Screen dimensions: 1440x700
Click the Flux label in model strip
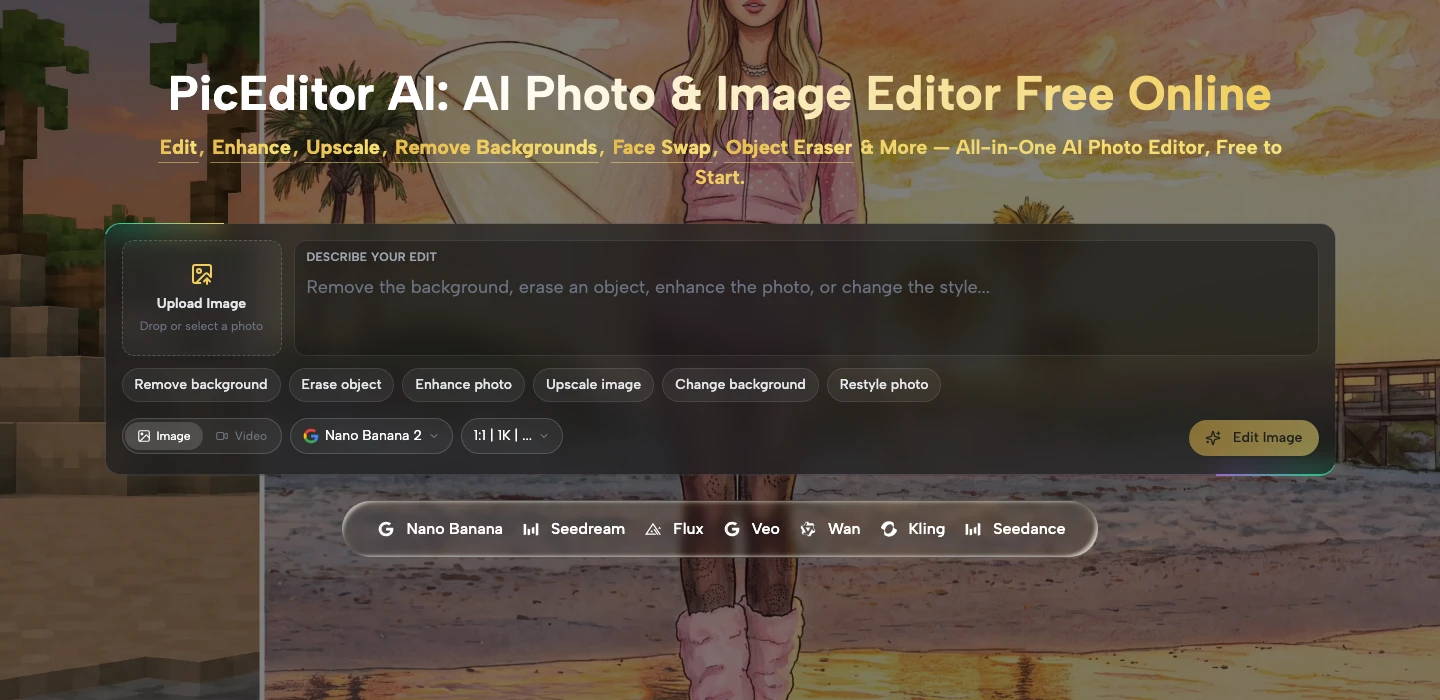click(x=688, y=529)
